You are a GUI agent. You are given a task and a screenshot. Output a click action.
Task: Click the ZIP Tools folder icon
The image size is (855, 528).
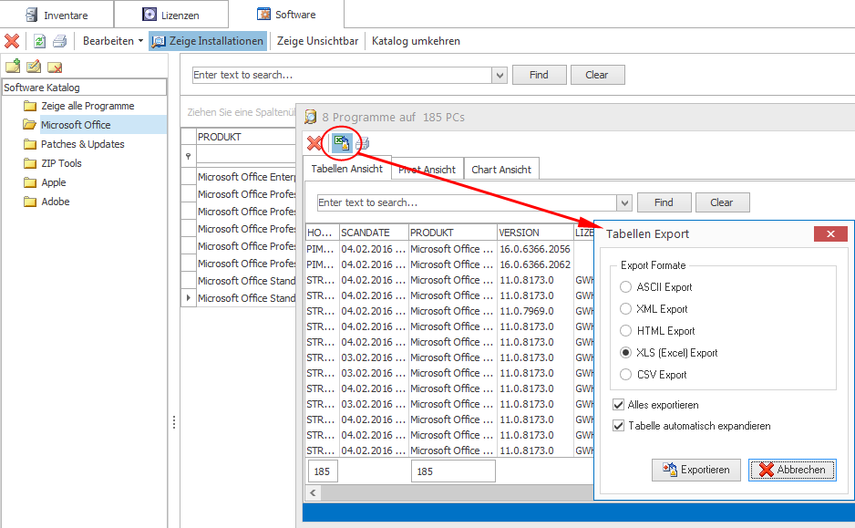tap(30, 163)
